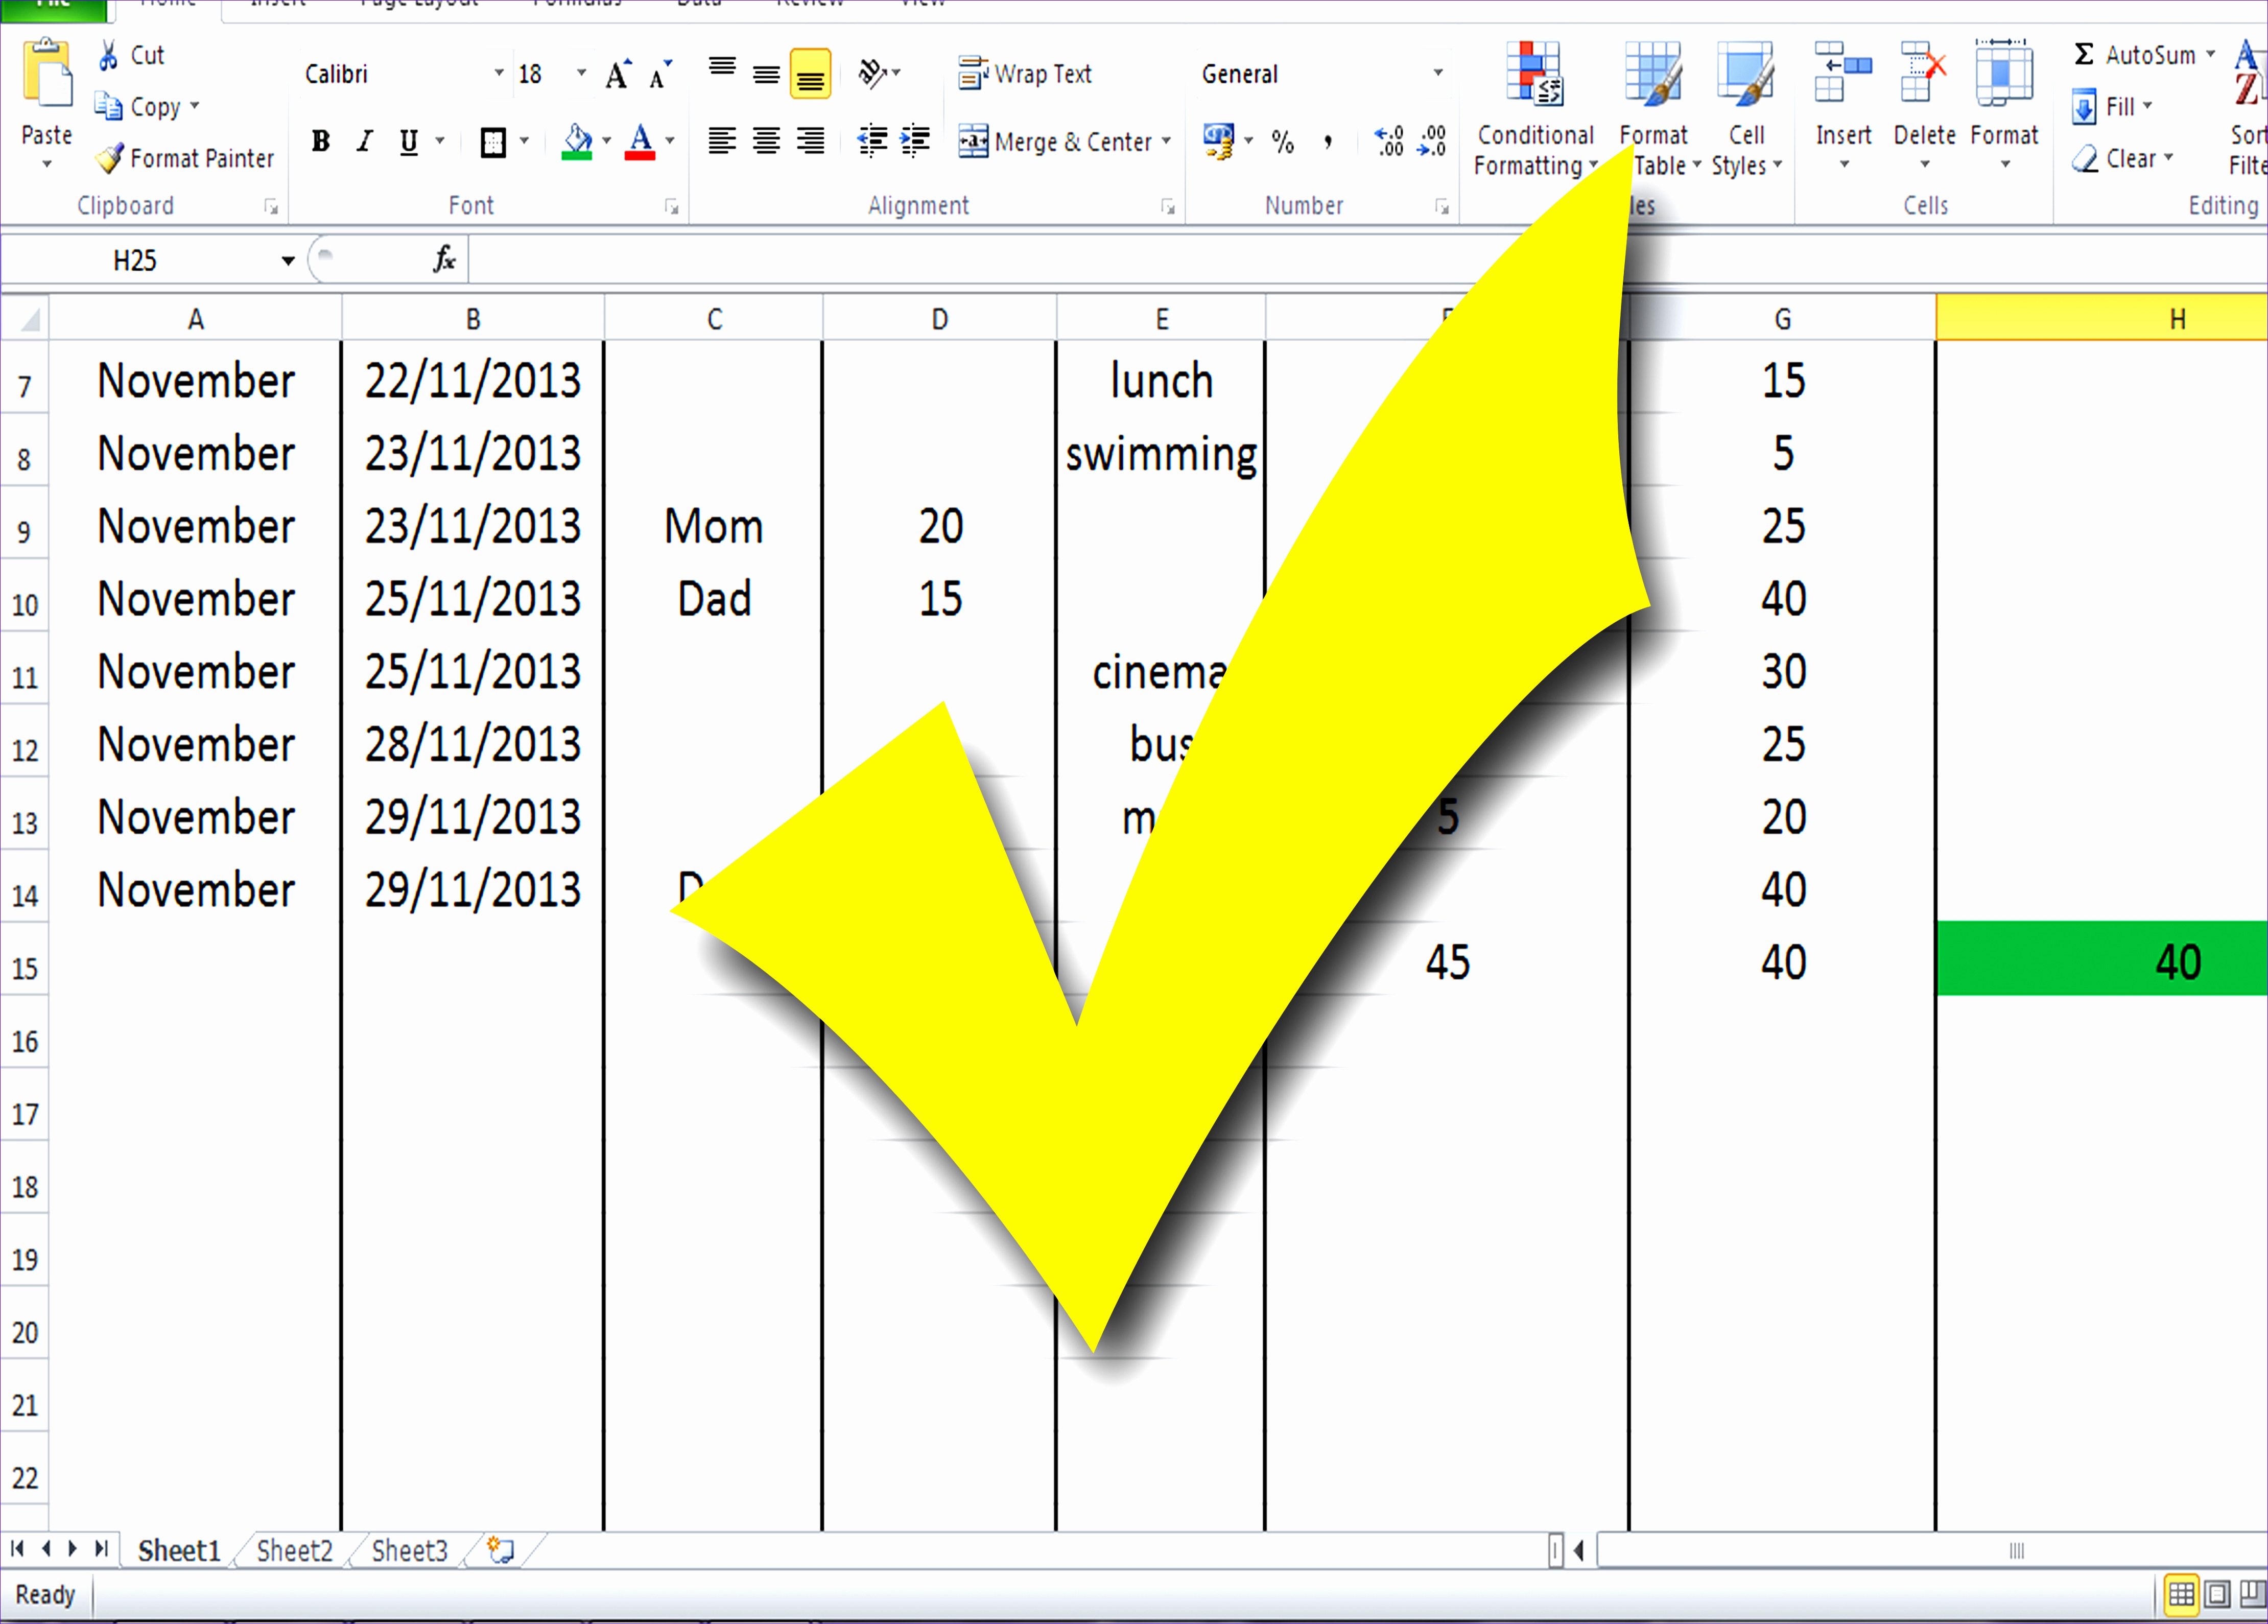Apply Middle Align to the cell

(766, 74)
